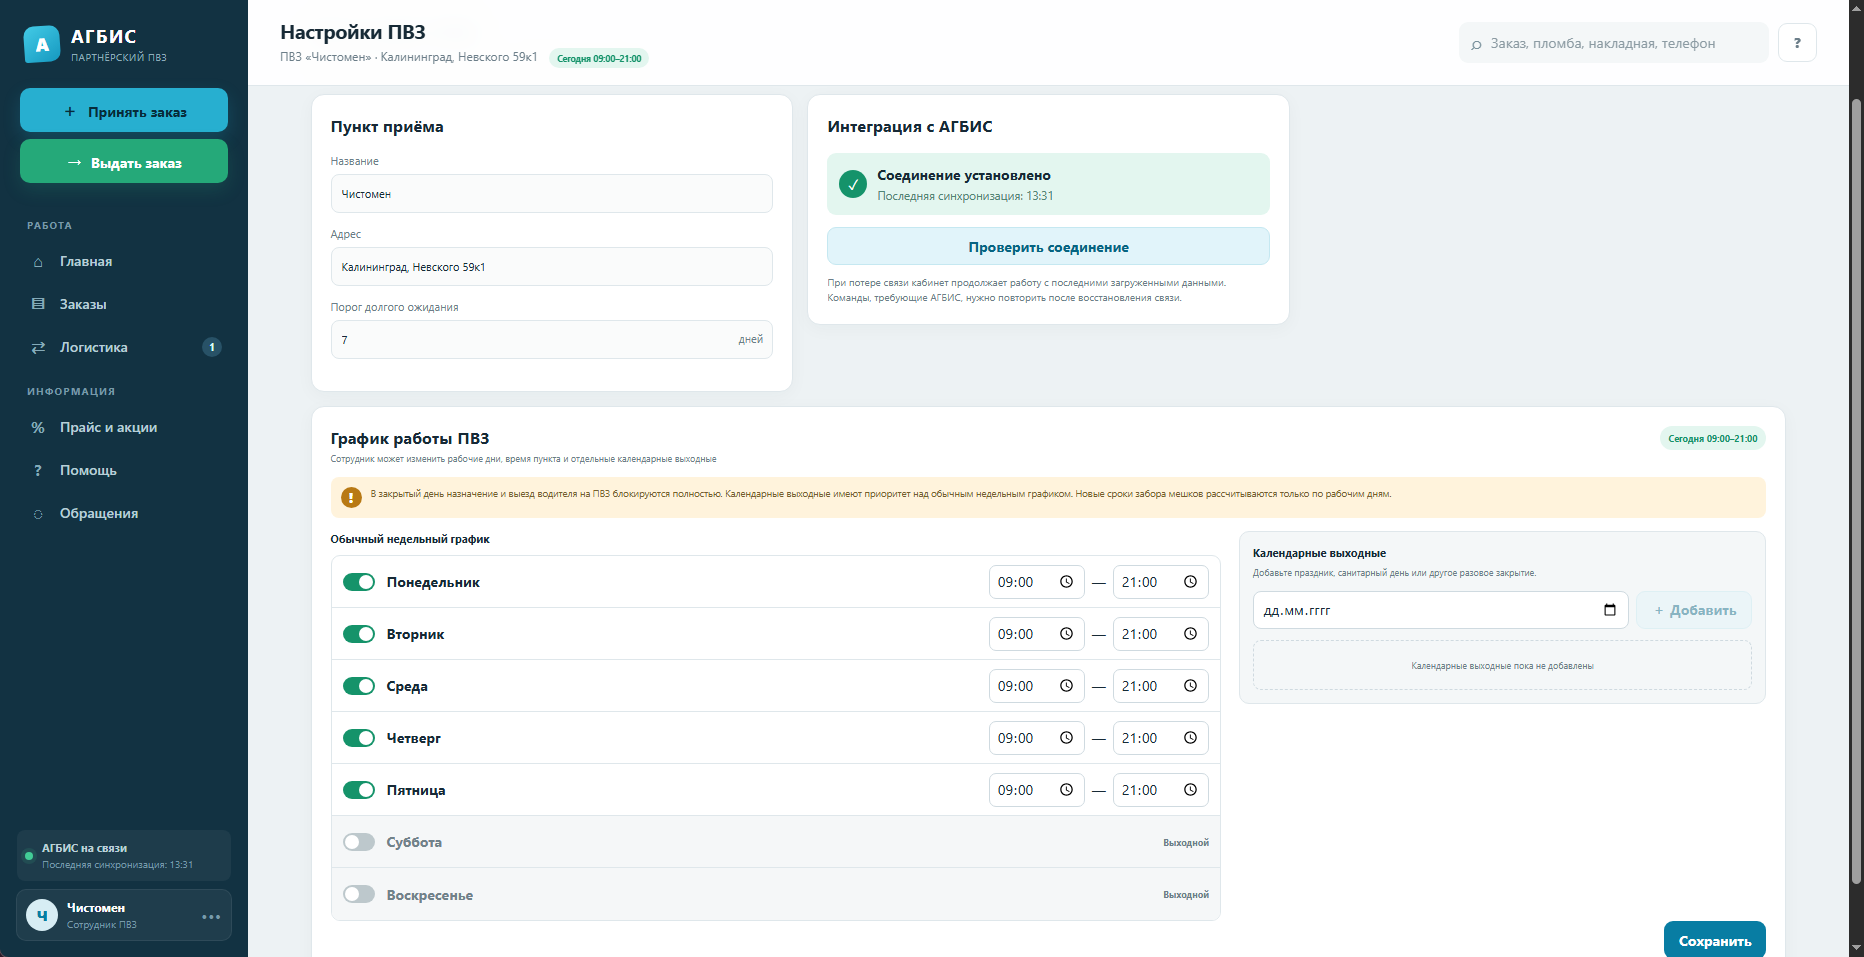This screenshot has width=1864, height=957.
Task: Click the Адрес input field
Action: [552, 266]
